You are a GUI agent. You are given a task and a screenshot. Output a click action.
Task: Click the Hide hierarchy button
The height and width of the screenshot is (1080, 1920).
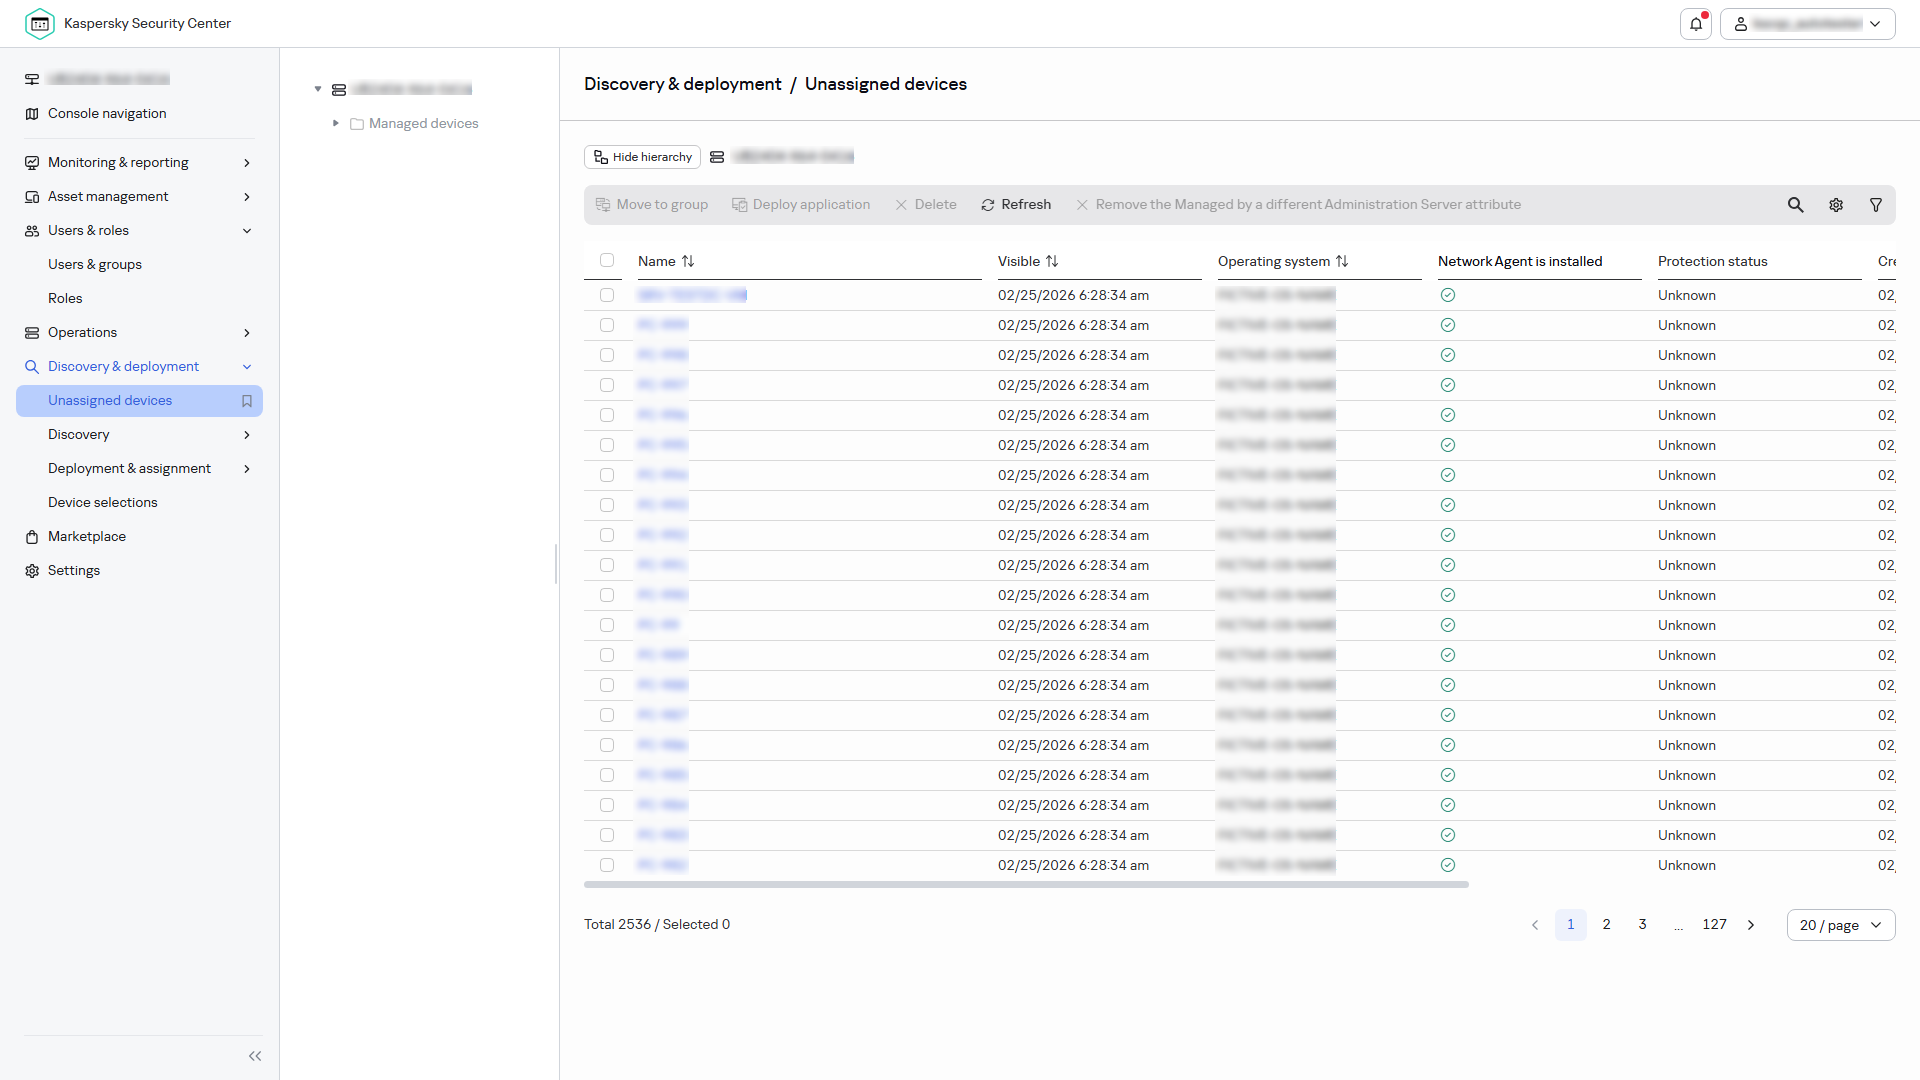tap(642, 157)
